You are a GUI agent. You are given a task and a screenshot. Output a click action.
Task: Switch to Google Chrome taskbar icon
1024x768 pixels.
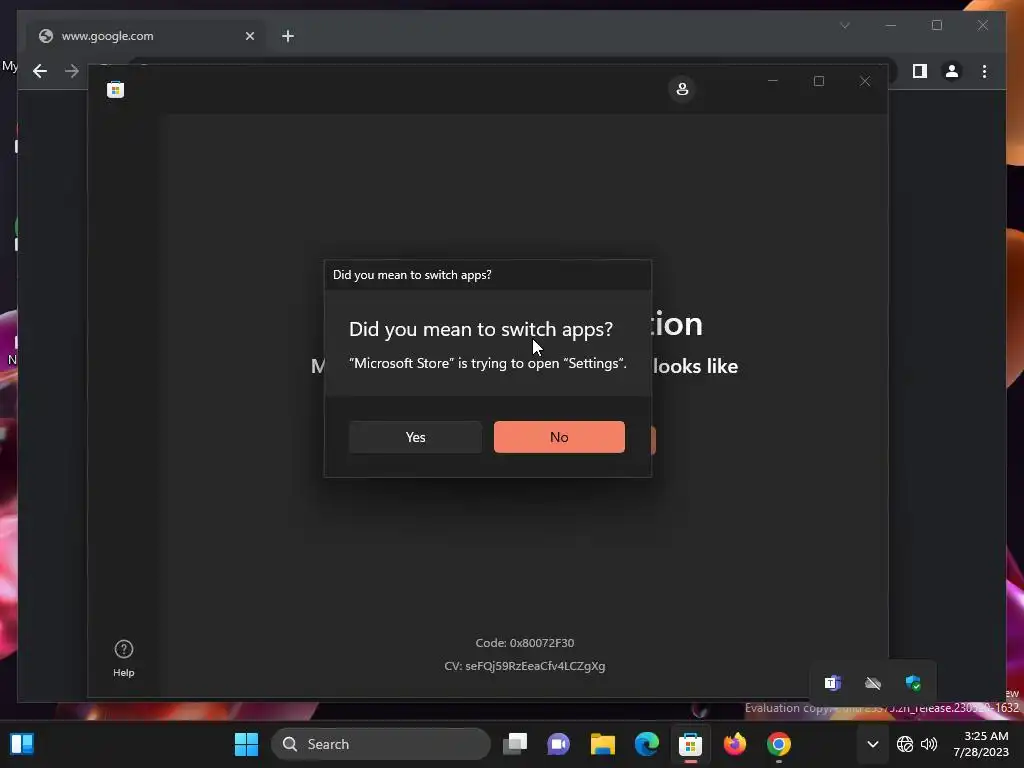tap(778, 744)
